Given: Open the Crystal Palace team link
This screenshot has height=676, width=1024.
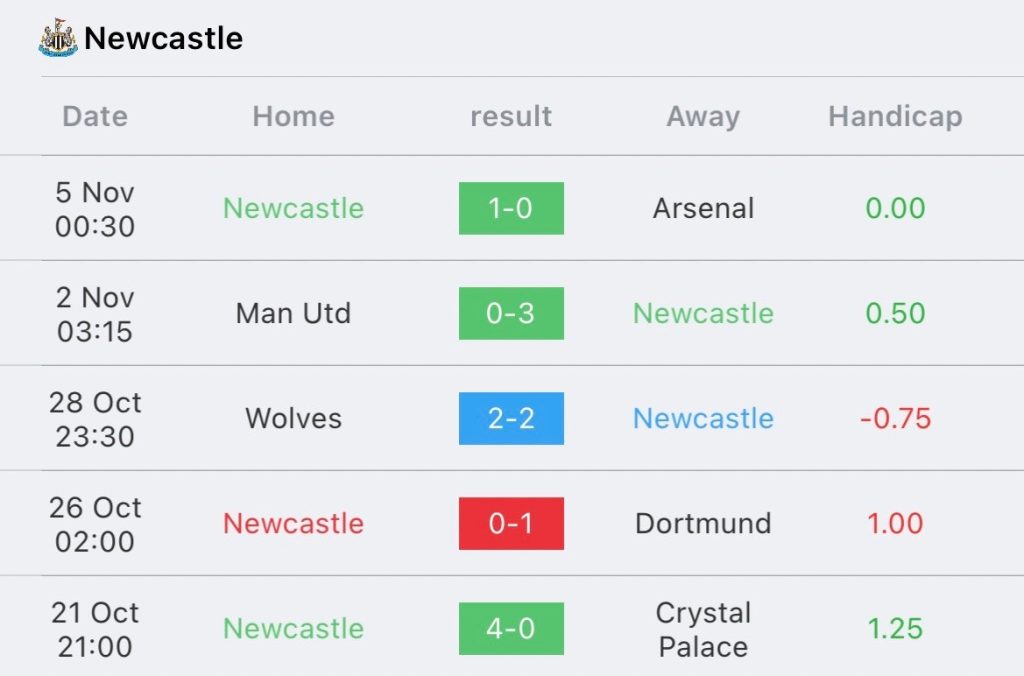Looking at the screenshot, I should [x=703, y=628].
